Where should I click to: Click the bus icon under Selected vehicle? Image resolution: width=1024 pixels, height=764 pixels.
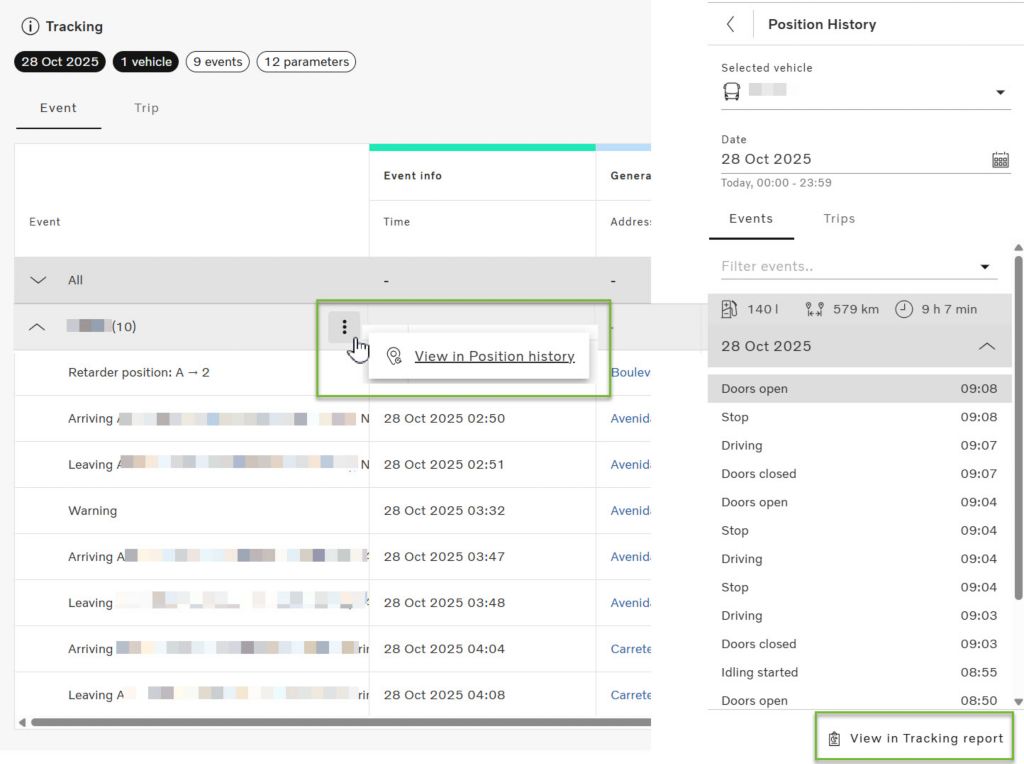[732, 92]
